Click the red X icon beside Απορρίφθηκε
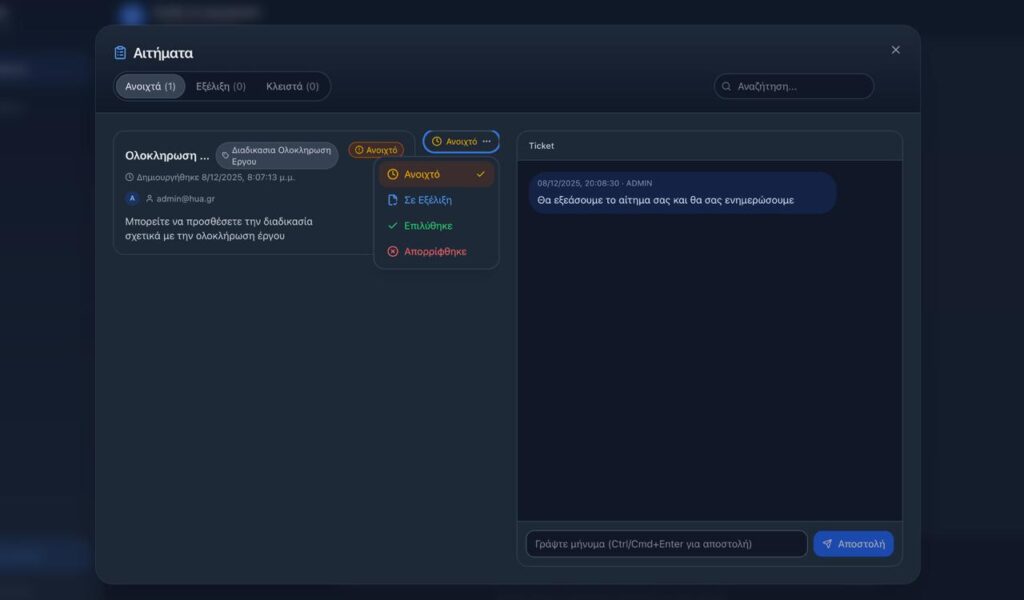Image resolution: width=1024 pixels, height=600 pixels. coord(393,252)
